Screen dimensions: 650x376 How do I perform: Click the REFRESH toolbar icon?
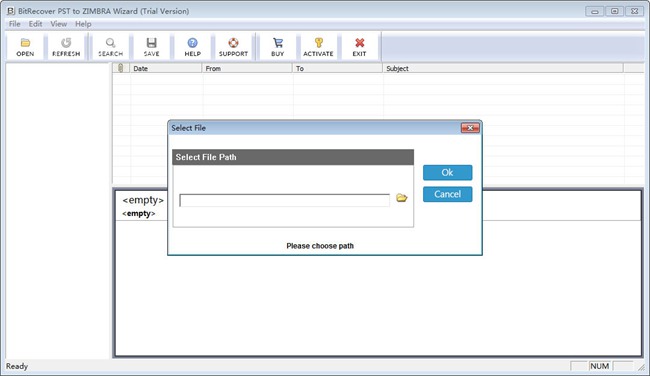tap(66, 47)
